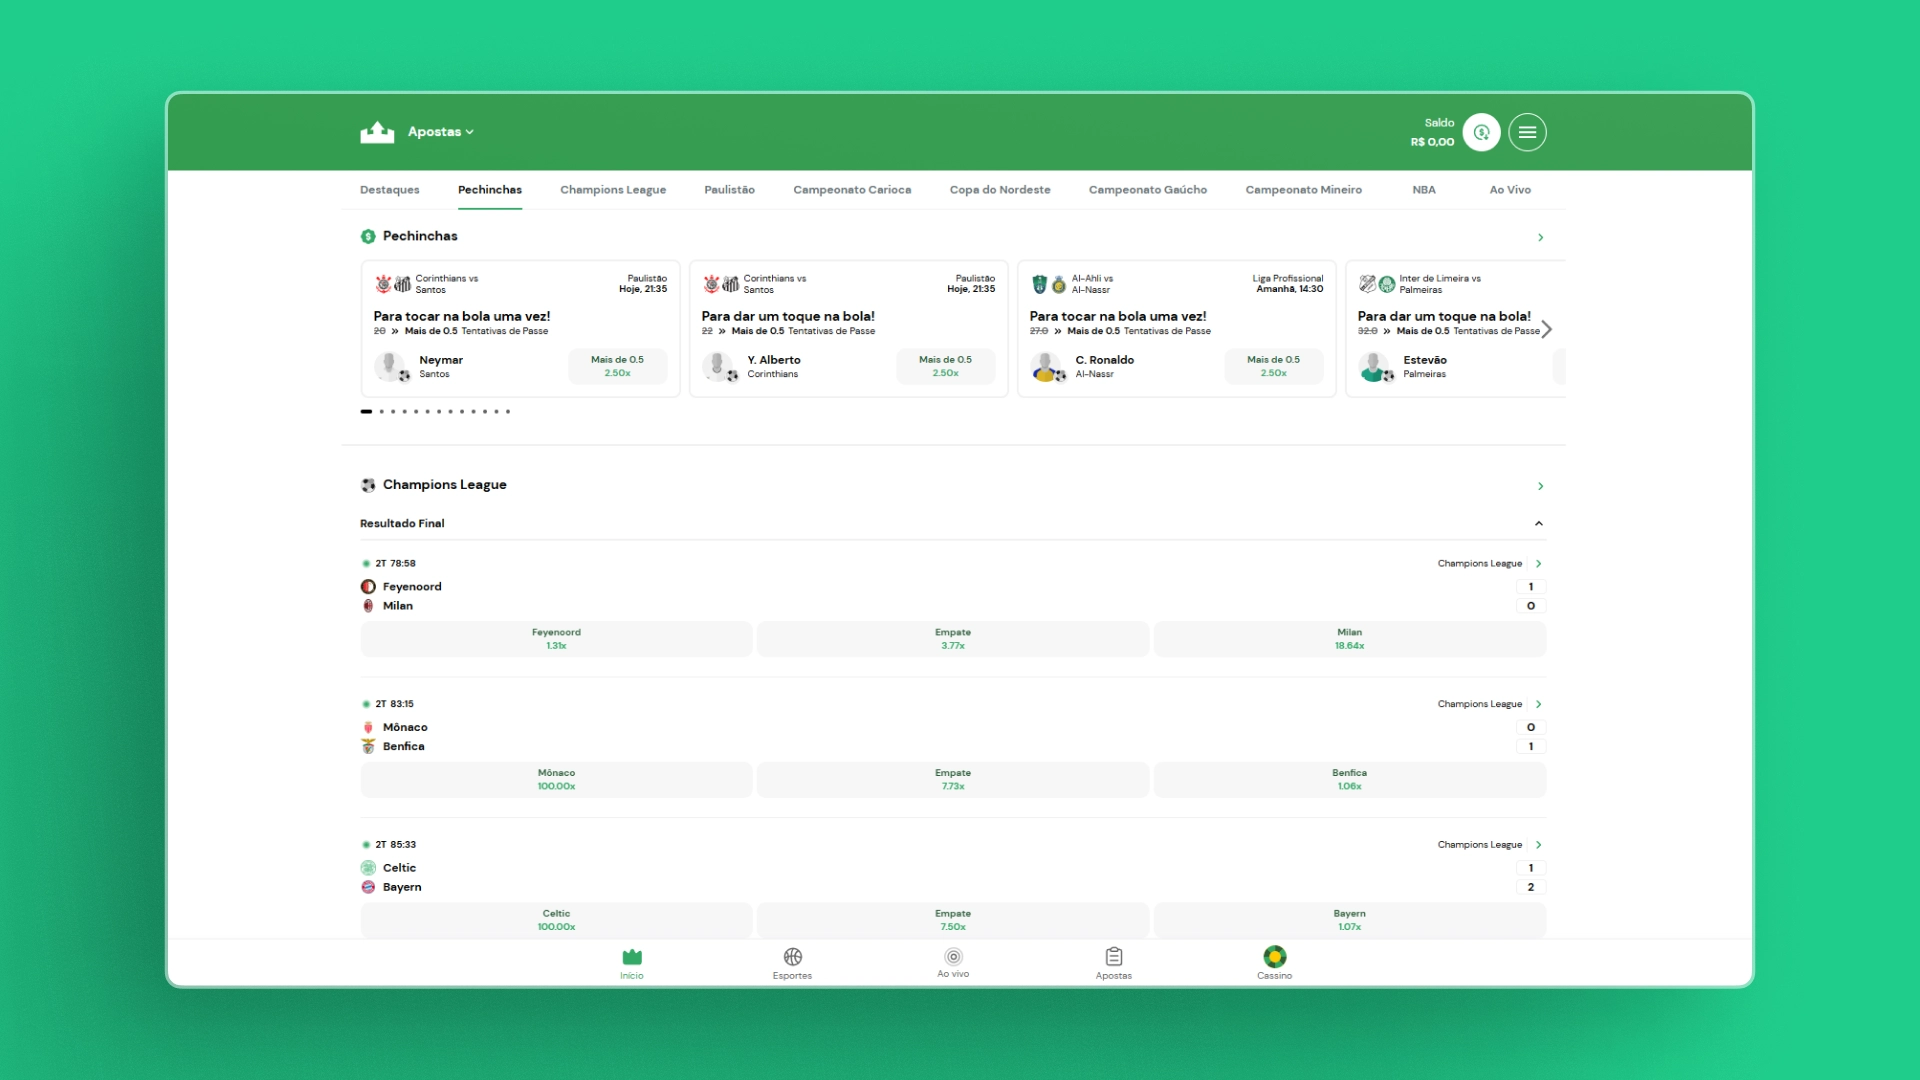Bet on Celtic at 100.00x

[x=556, y=920]
